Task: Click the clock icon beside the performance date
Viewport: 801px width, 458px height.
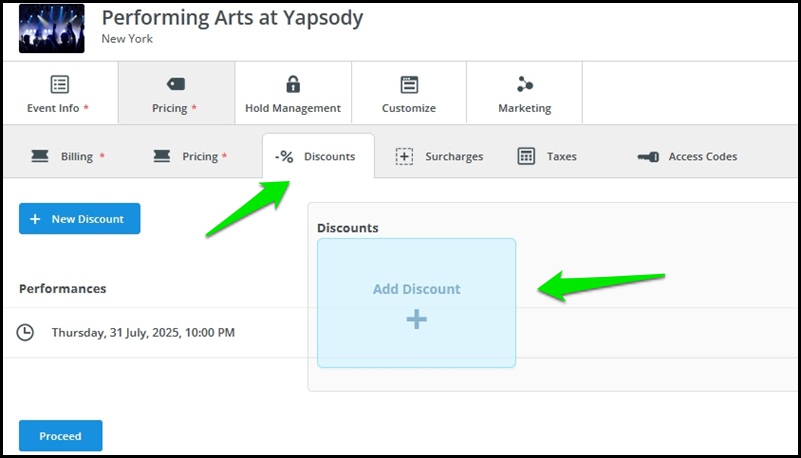Action: (x=25, y=332)
